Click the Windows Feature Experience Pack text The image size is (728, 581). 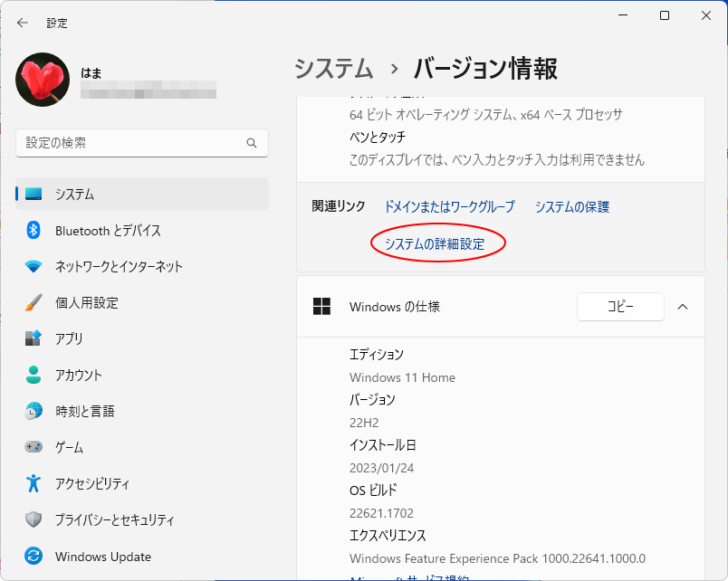click(x=497, y=558)
